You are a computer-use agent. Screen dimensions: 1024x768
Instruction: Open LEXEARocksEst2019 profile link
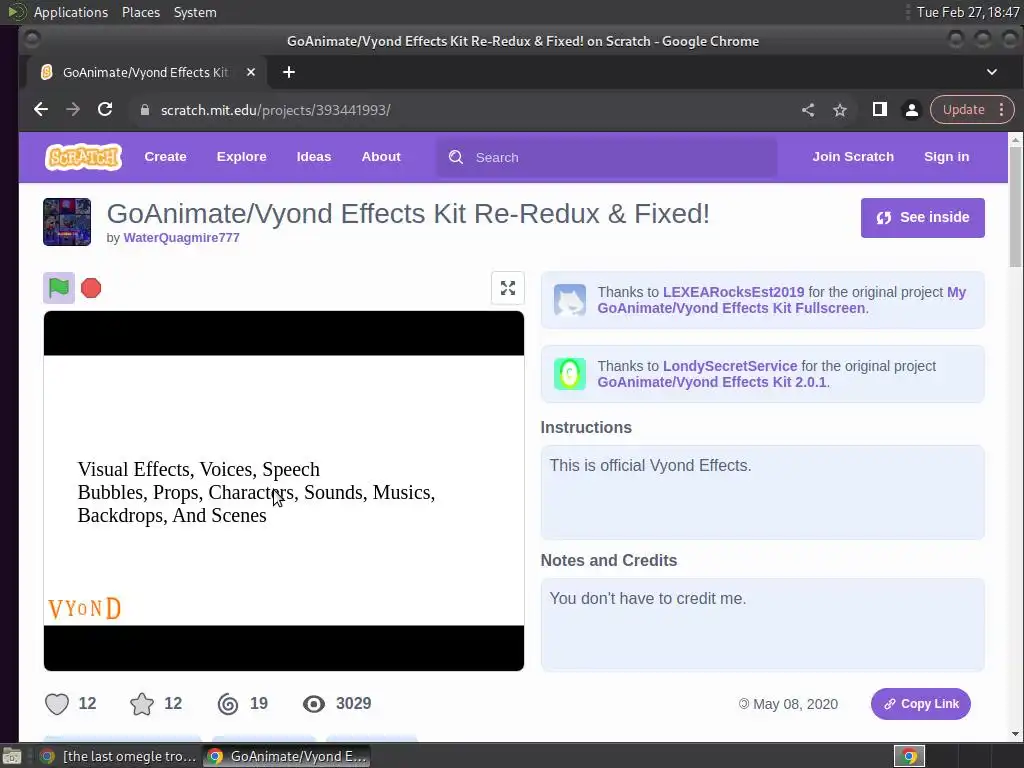pos(733,292)
